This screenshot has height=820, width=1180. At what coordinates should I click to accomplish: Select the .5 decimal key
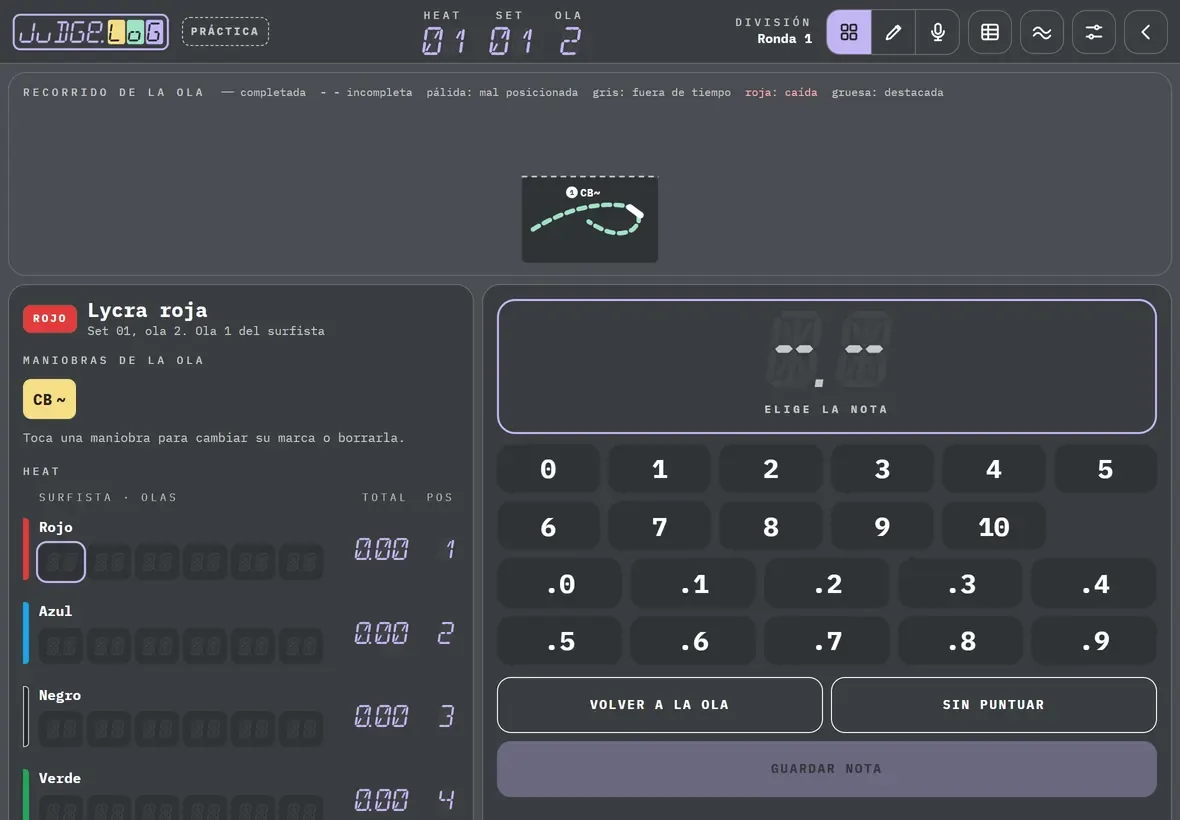click(560, 640)
